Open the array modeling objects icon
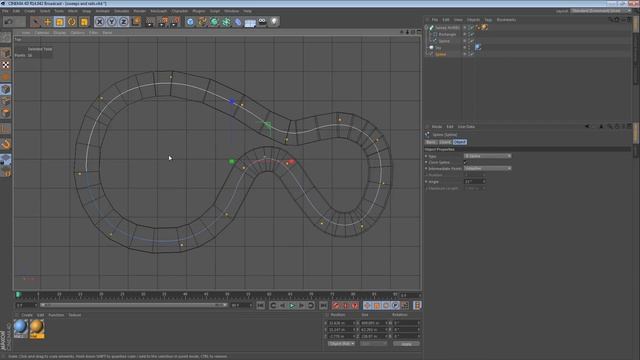 (226, 22)
